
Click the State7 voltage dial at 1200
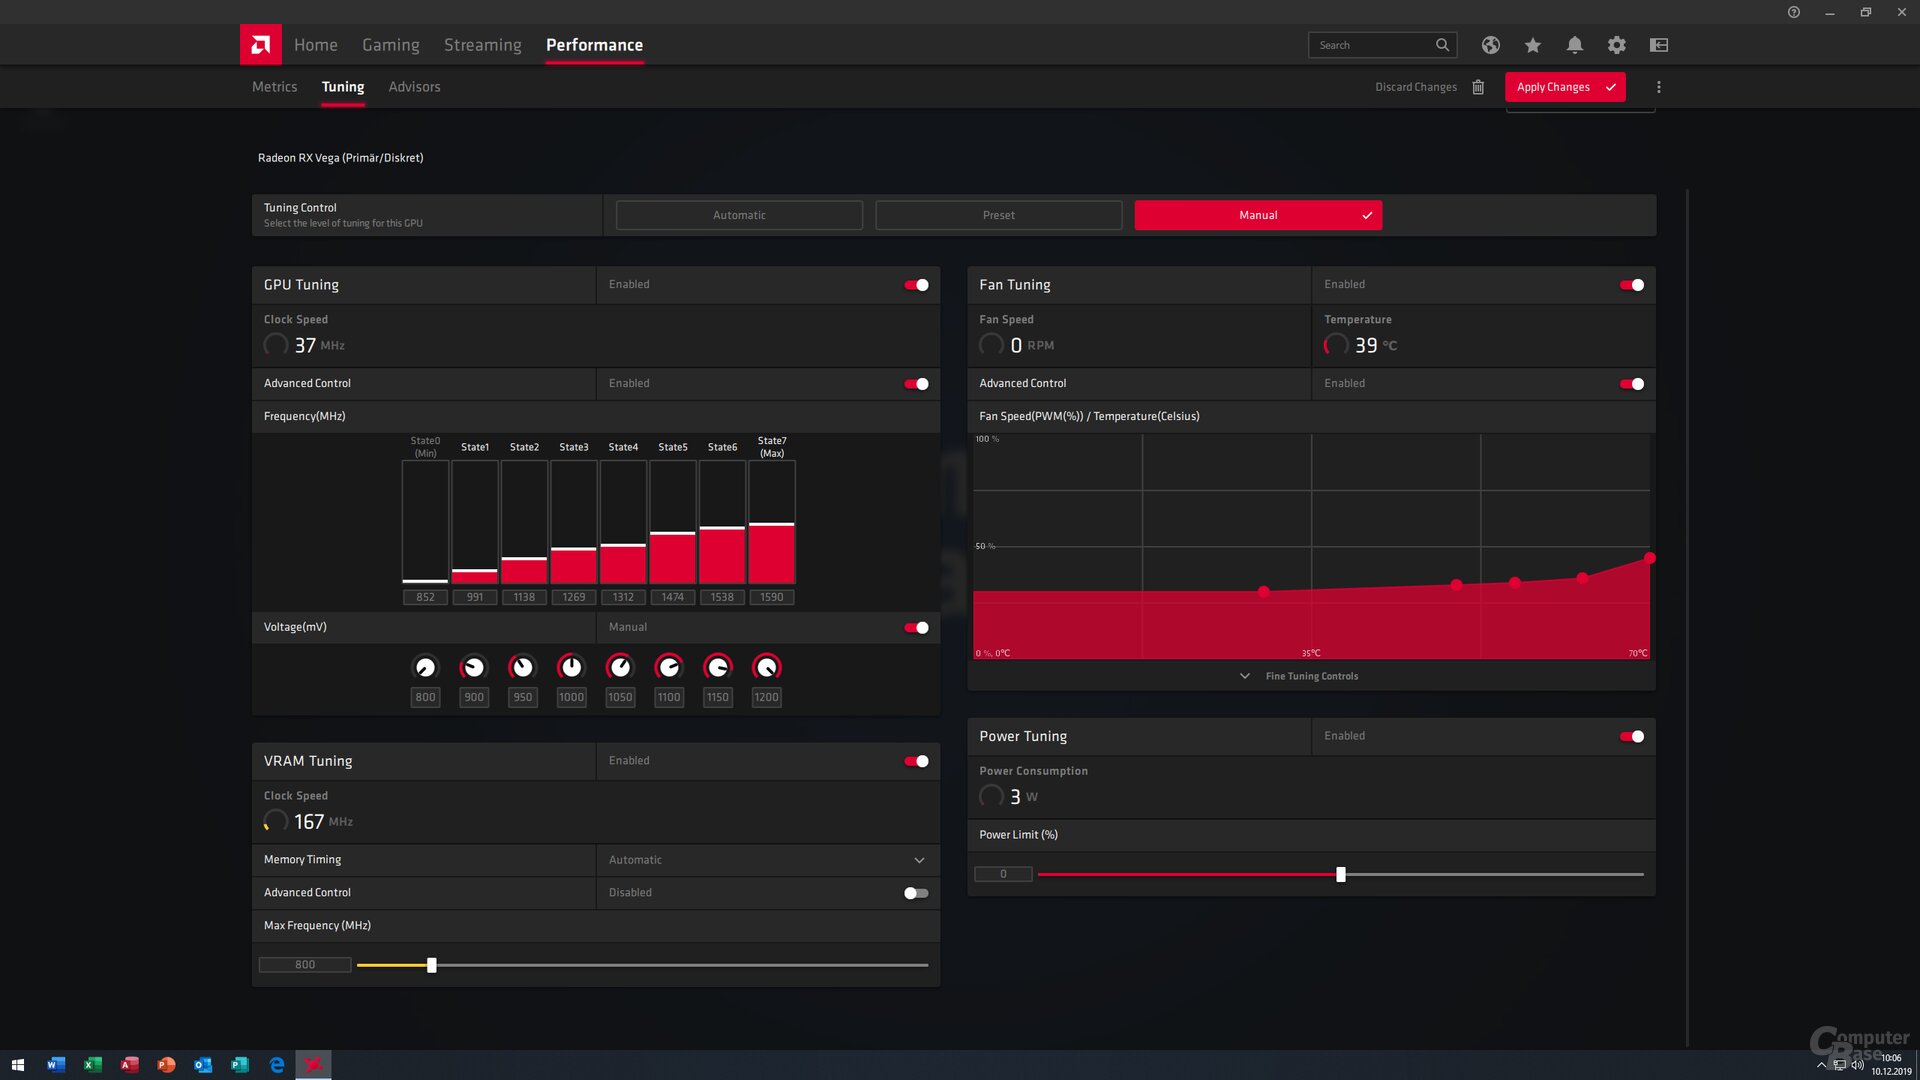pyautogui.click(x=767, y=667)
